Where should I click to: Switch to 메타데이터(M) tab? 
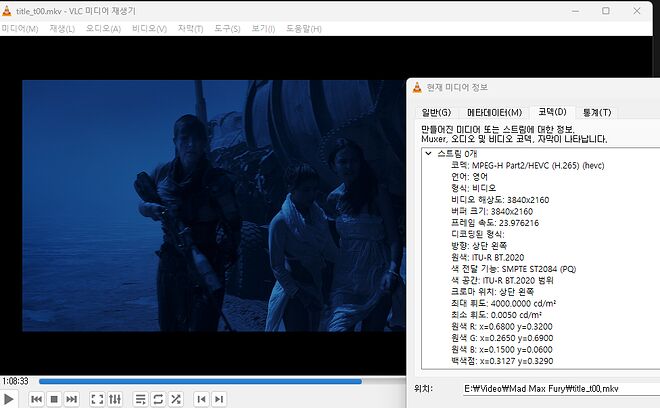495,112
